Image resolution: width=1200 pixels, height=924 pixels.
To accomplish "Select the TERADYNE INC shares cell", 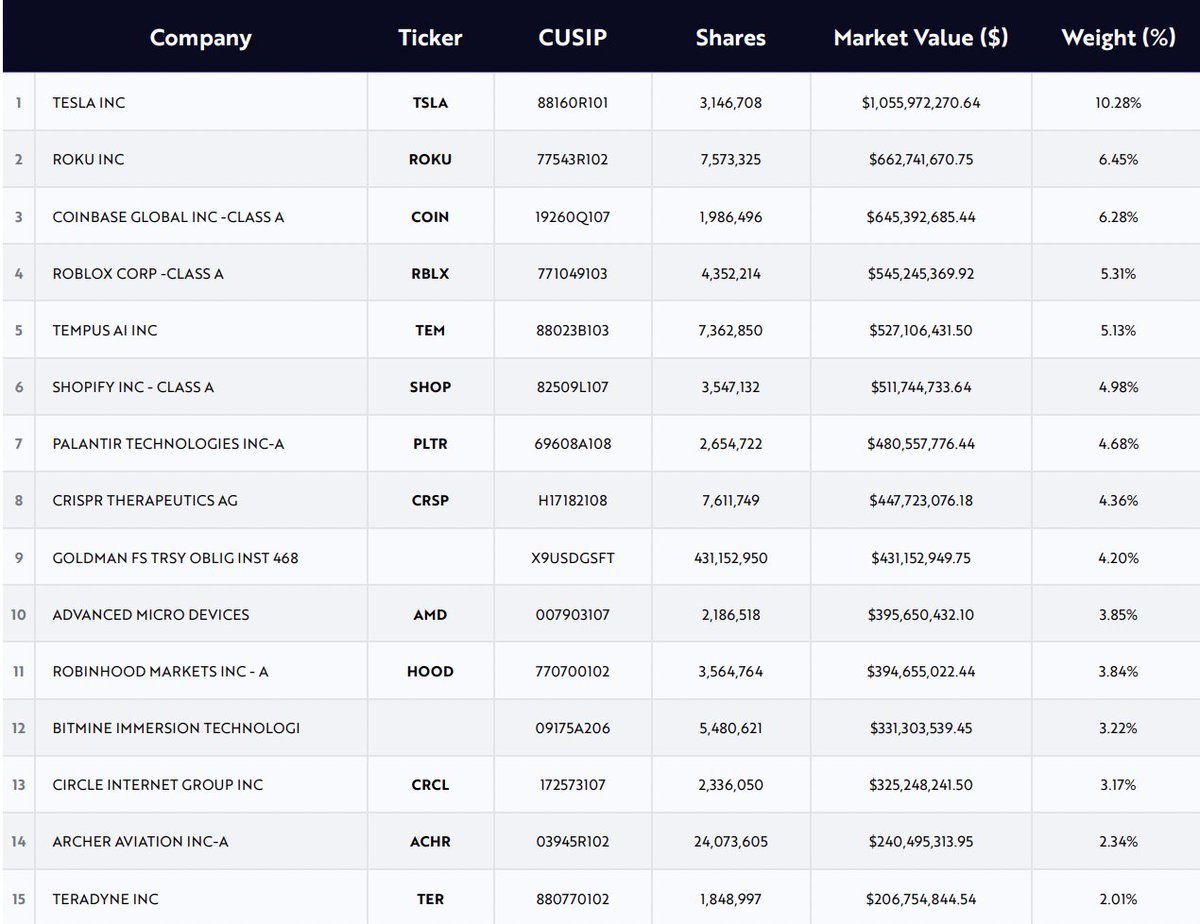I will pos(731,898).
